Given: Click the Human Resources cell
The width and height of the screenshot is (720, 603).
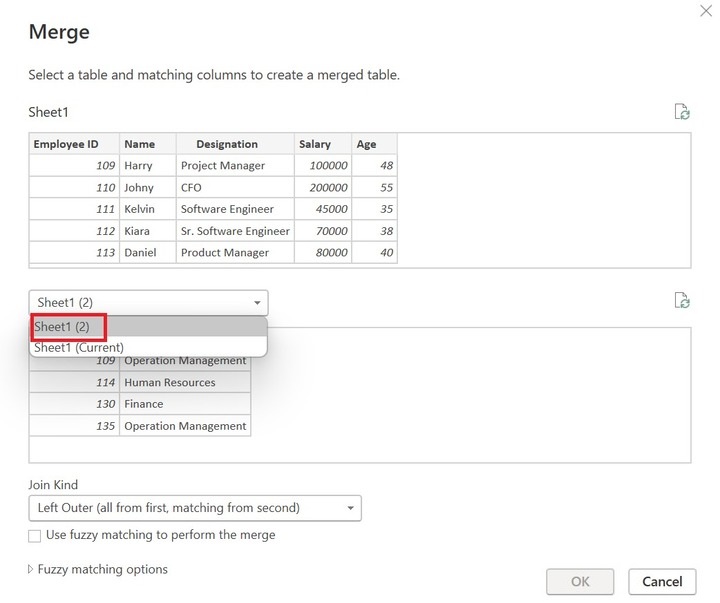Looking at the screenshot, I should click(184, 382).
